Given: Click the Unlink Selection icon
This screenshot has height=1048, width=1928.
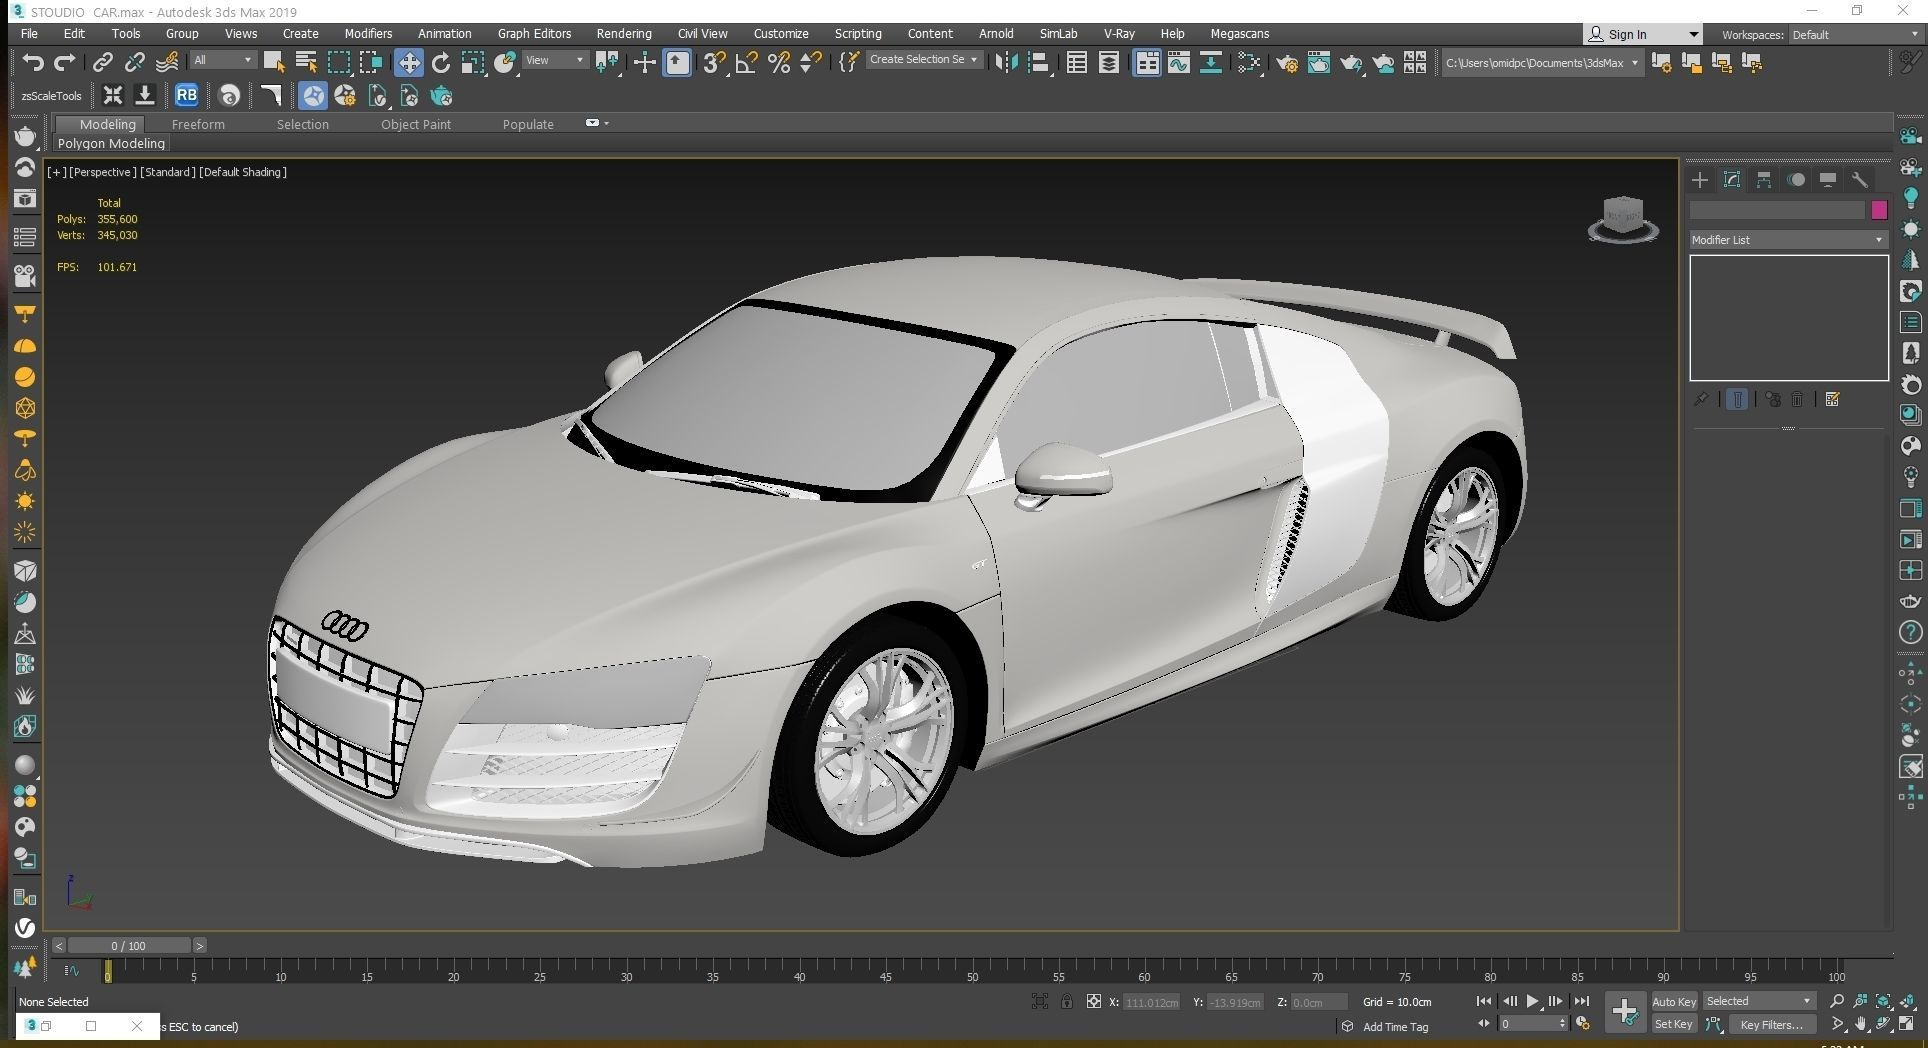Looking at the screenshot, I should point(134,63).
